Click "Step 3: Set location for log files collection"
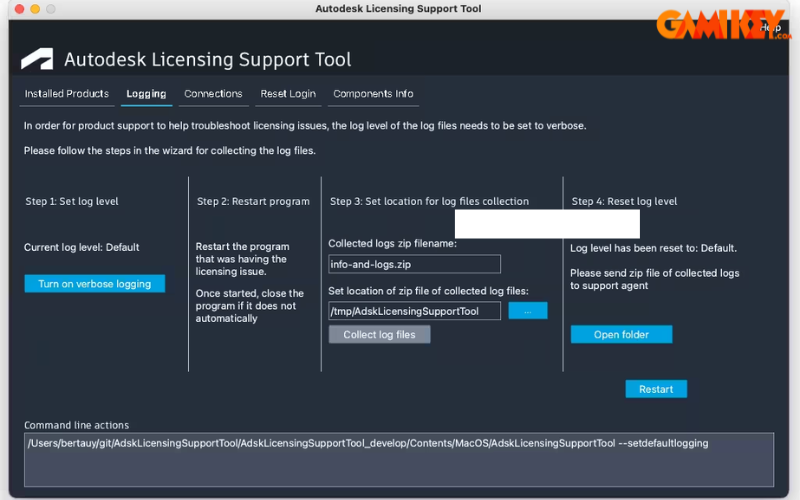 coord(430,202)
